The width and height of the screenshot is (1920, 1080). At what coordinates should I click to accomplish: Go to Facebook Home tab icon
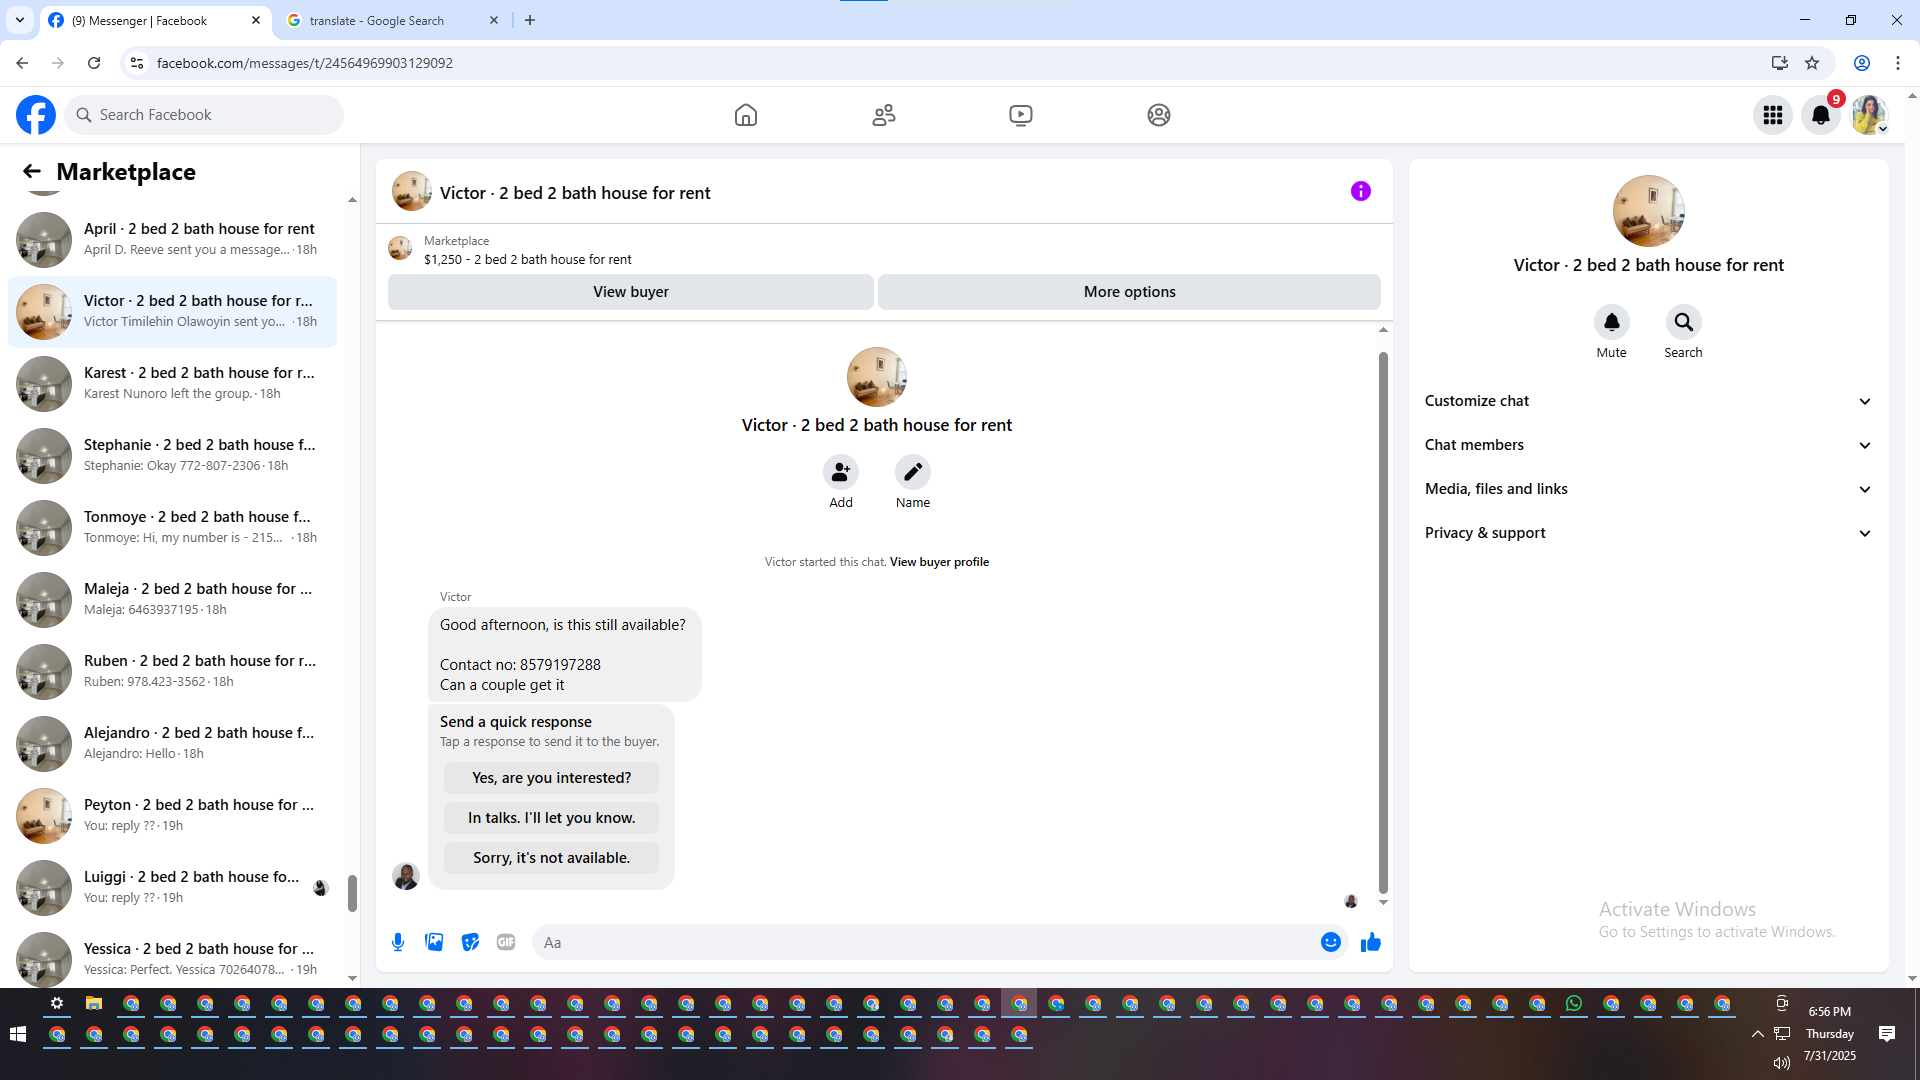[x=745, y=115]
